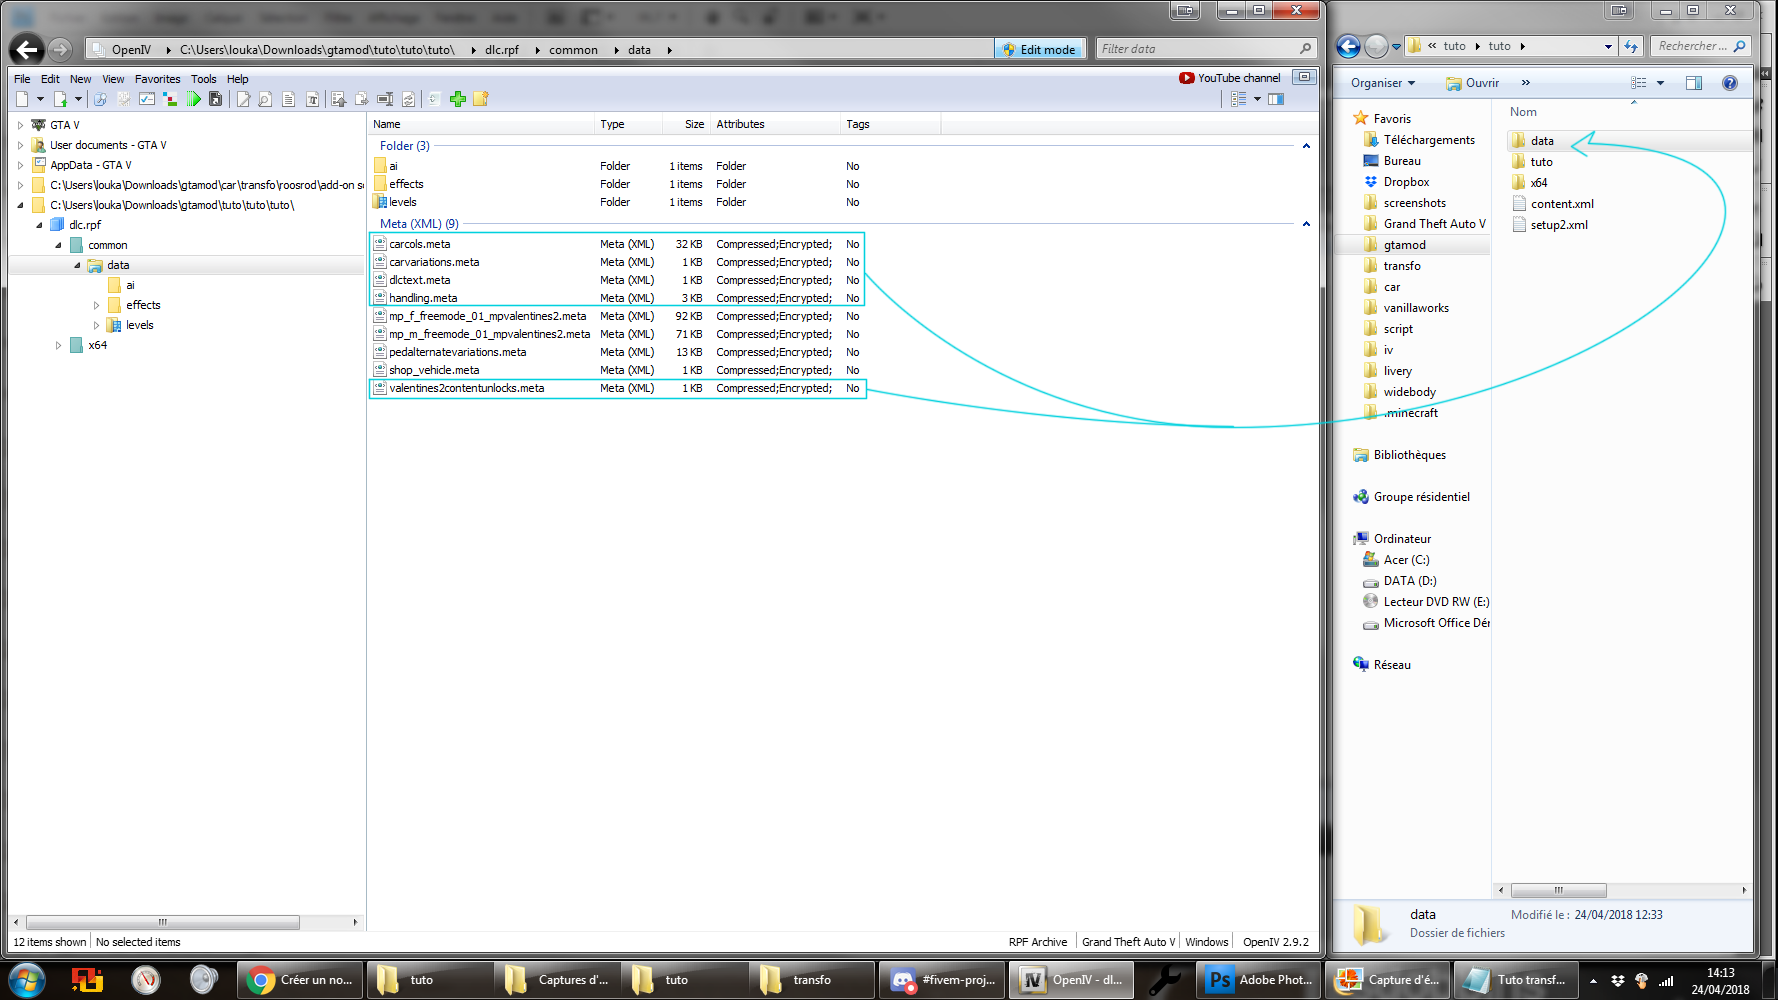
Task: Open the New menu
Action: tap(81, 79)
